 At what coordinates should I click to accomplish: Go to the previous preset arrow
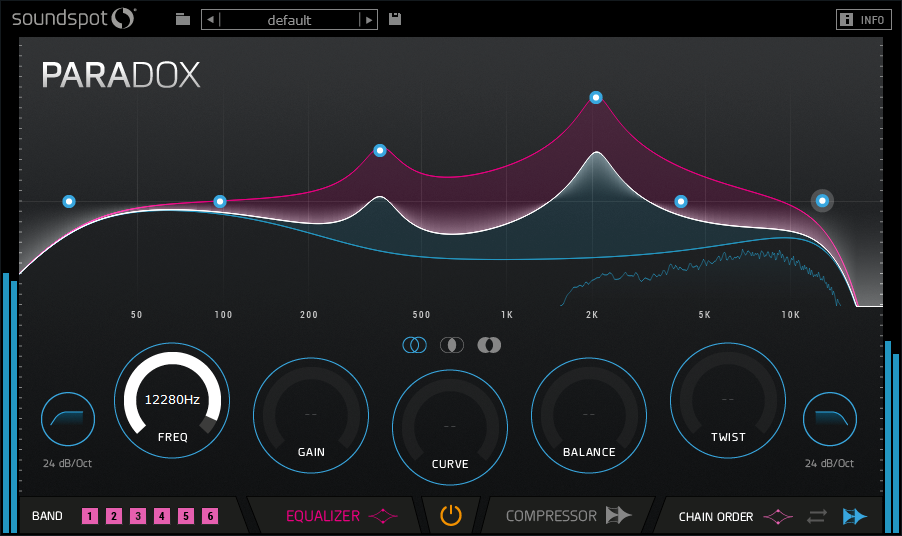click(x=210, y=20)
